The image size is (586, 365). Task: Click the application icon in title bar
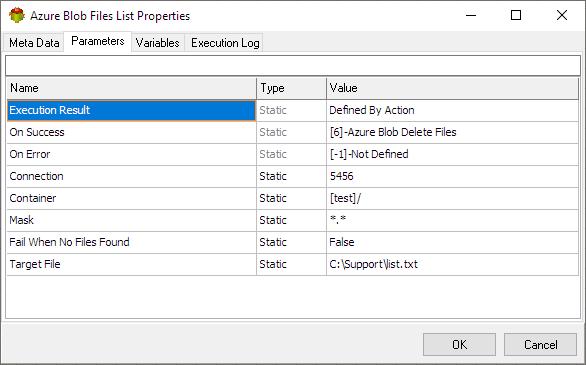pyautogui.click(x=17, y=16)
